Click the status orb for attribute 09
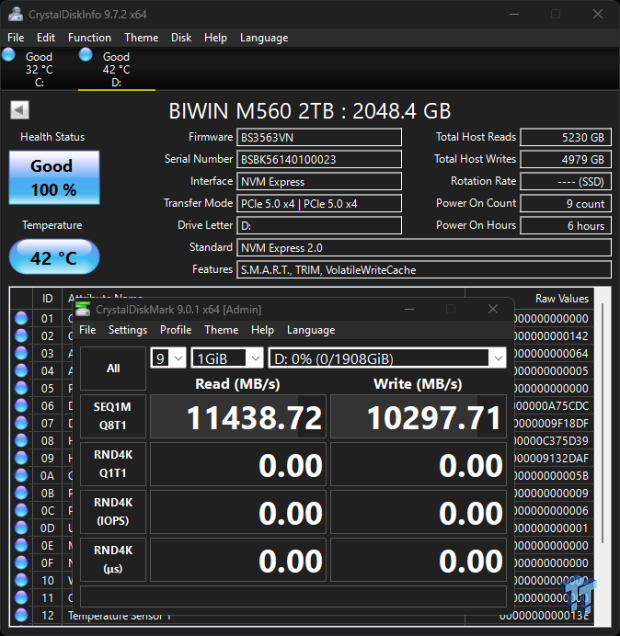 pyautogui.click(x=21, y=458)
